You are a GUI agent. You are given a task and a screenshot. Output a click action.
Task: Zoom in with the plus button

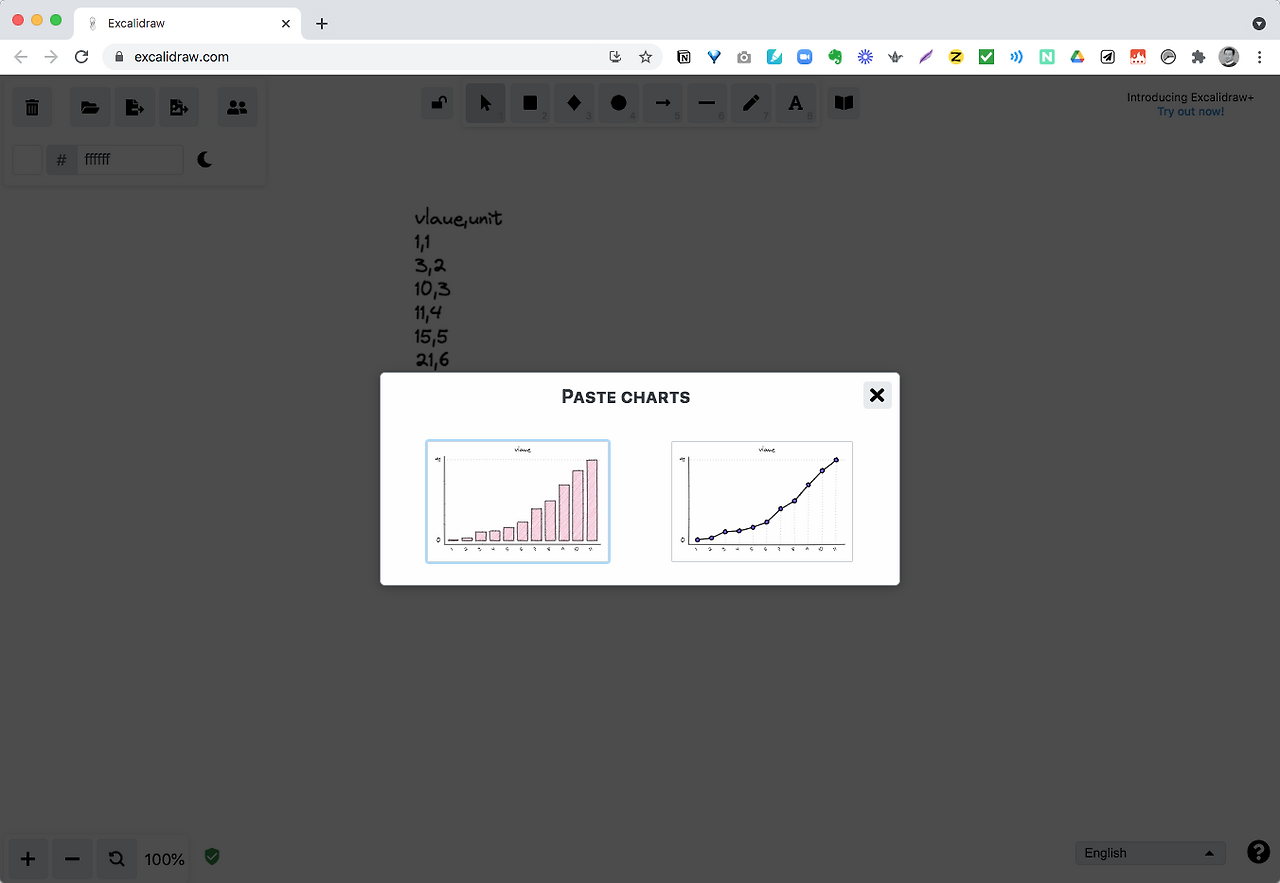pos(28,859)
